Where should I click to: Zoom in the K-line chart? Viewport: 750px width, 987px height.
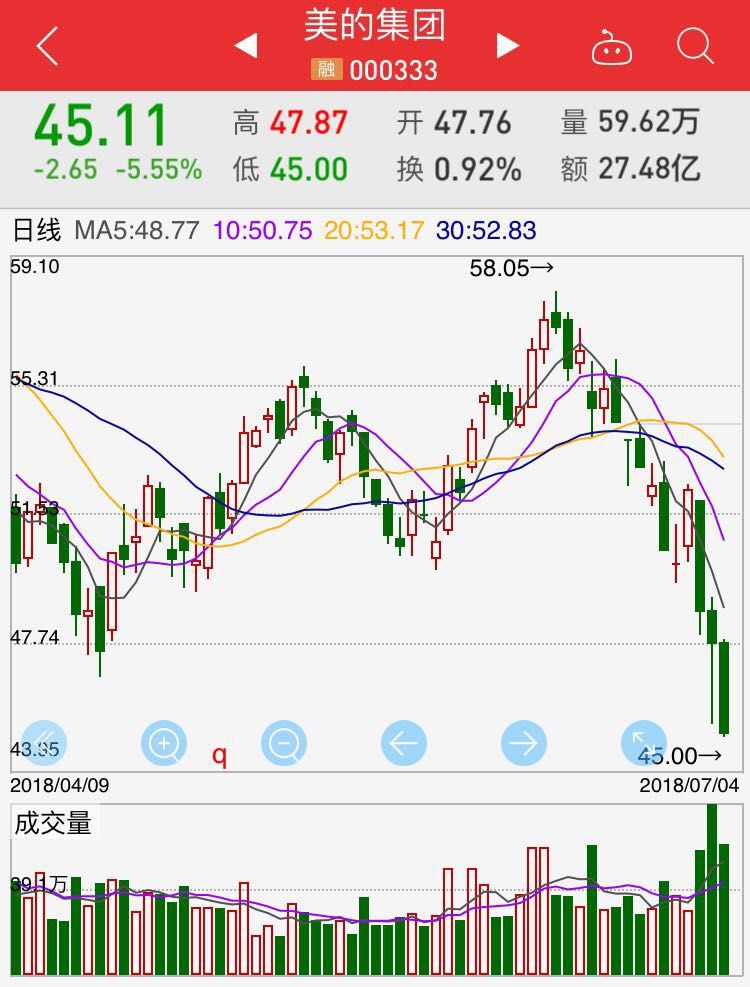[x=164, y=743]
